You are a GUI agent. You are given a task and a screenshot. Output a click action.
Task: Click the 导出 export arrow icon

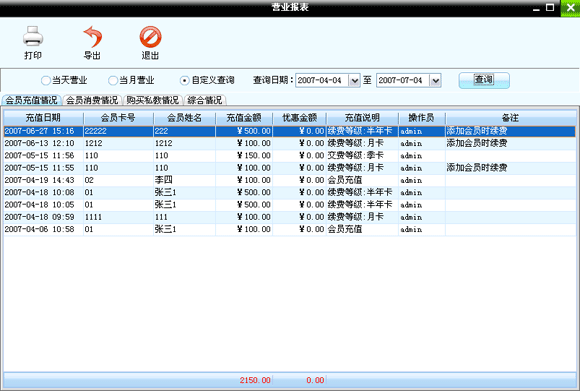(92, 37)
